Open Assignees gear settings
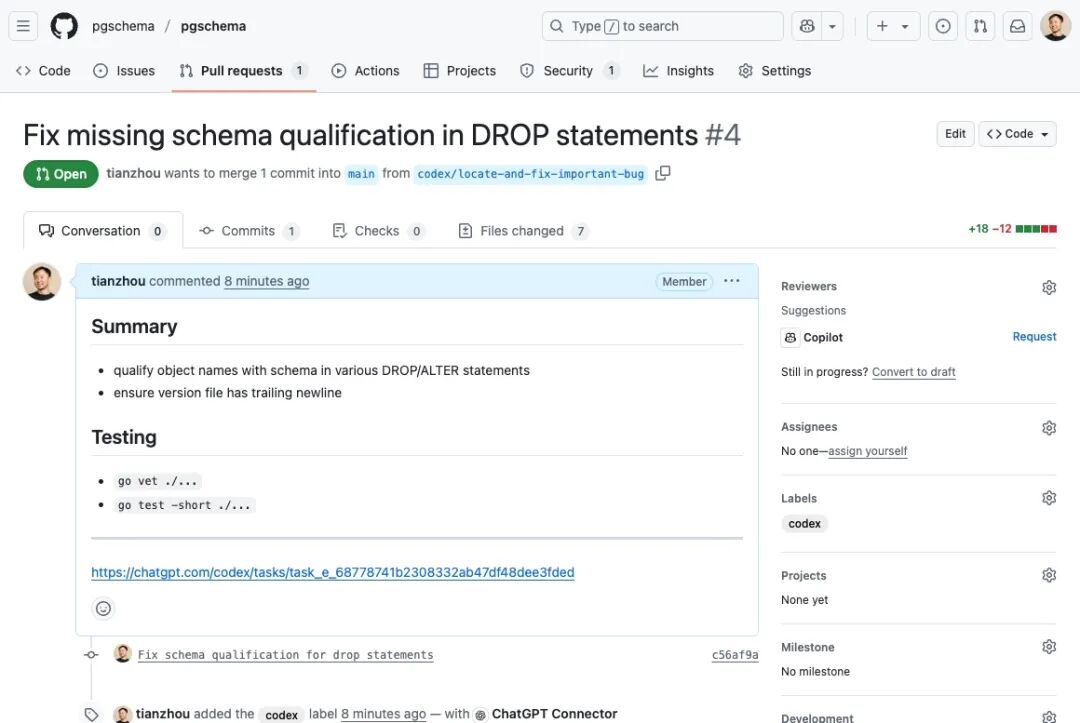Viewport: 1080px width, 723px height. [x=1048, y=428]
